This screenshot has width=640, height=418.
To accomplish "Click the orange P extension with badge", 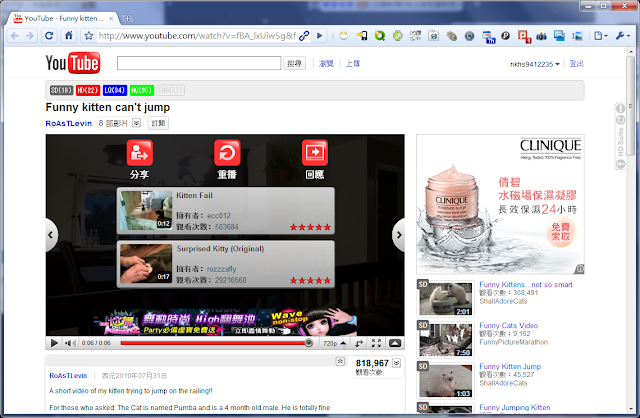I will [524, 36].
